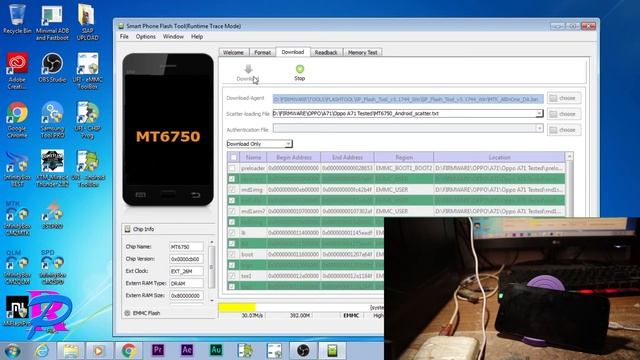Select the Download tab
Viewport: 640px width, 360px height.
click(293, 52)
